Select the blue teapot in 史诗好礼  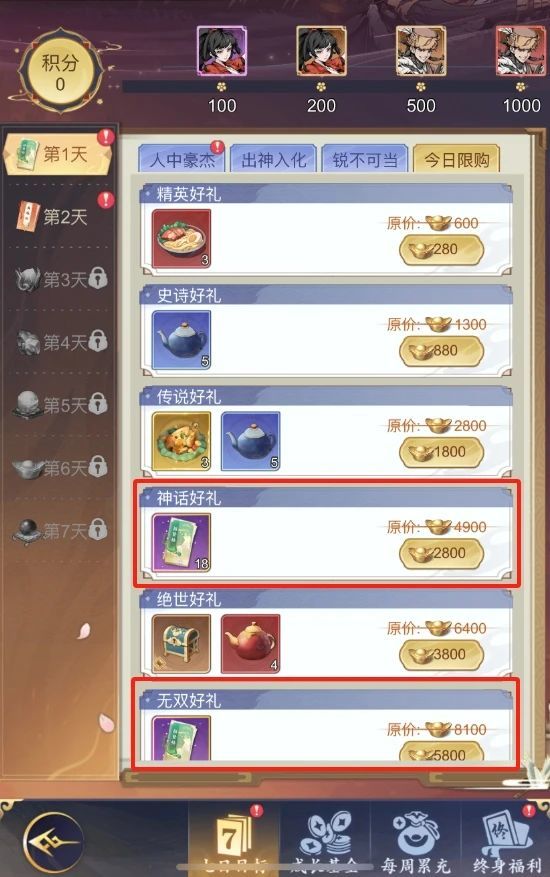click(181, 340)
